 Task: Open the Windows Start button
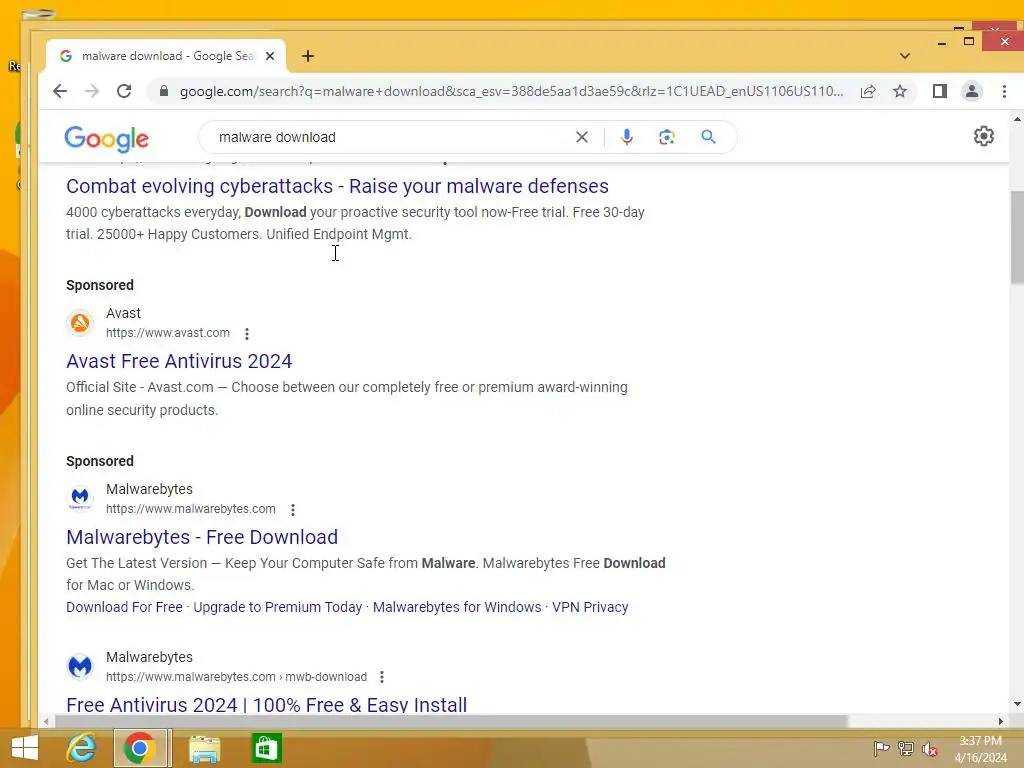pos(25,748)
